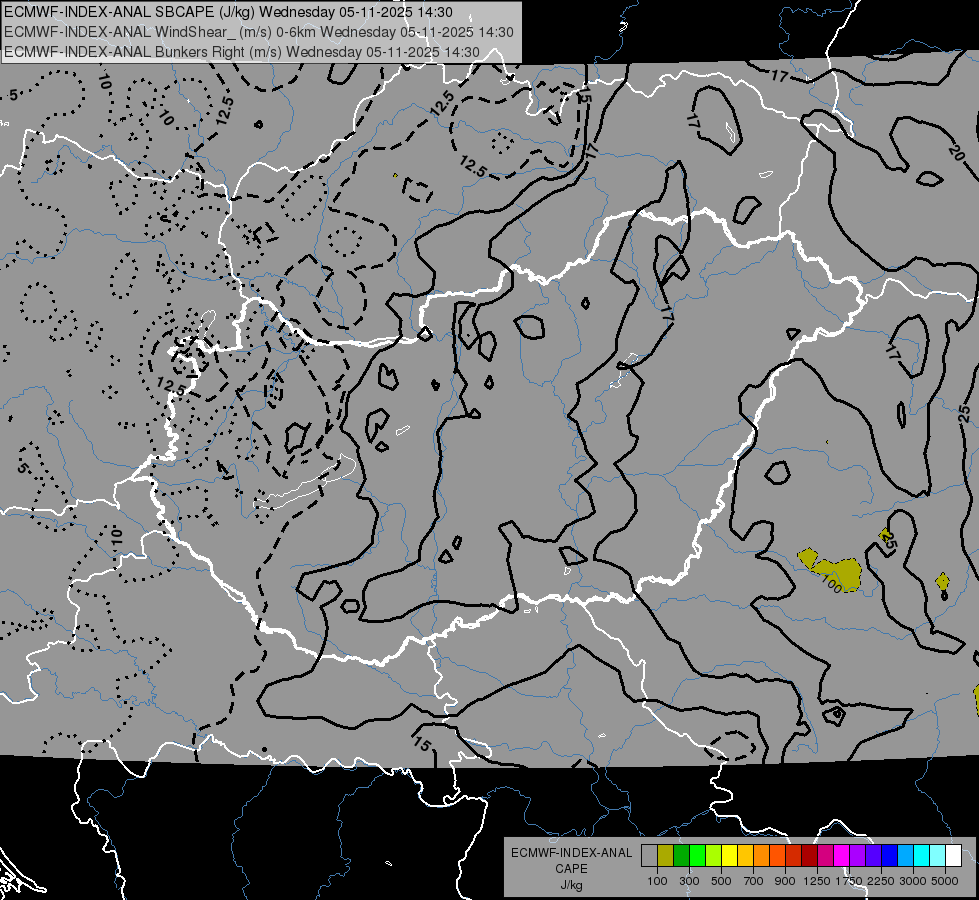Click legend value 5000
Screen dimensions: 979x900
point(945,881)
